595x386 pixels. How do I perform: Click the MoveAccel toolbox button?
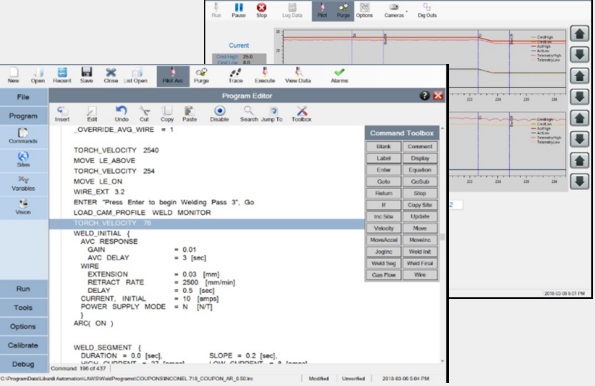[x=384, y=240]
